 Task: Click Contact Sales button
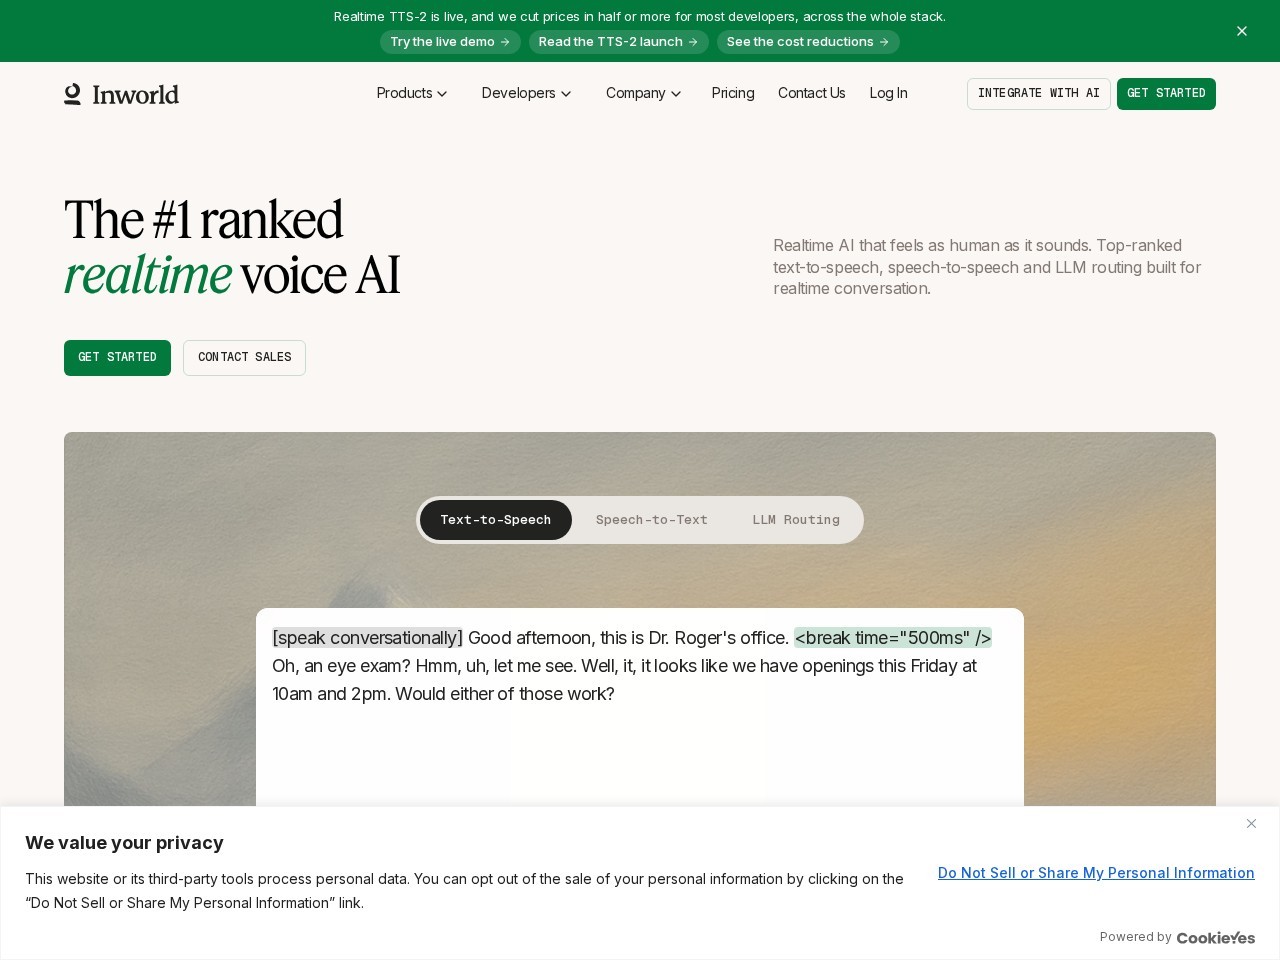pyautogui.click(x=244, y=358)
